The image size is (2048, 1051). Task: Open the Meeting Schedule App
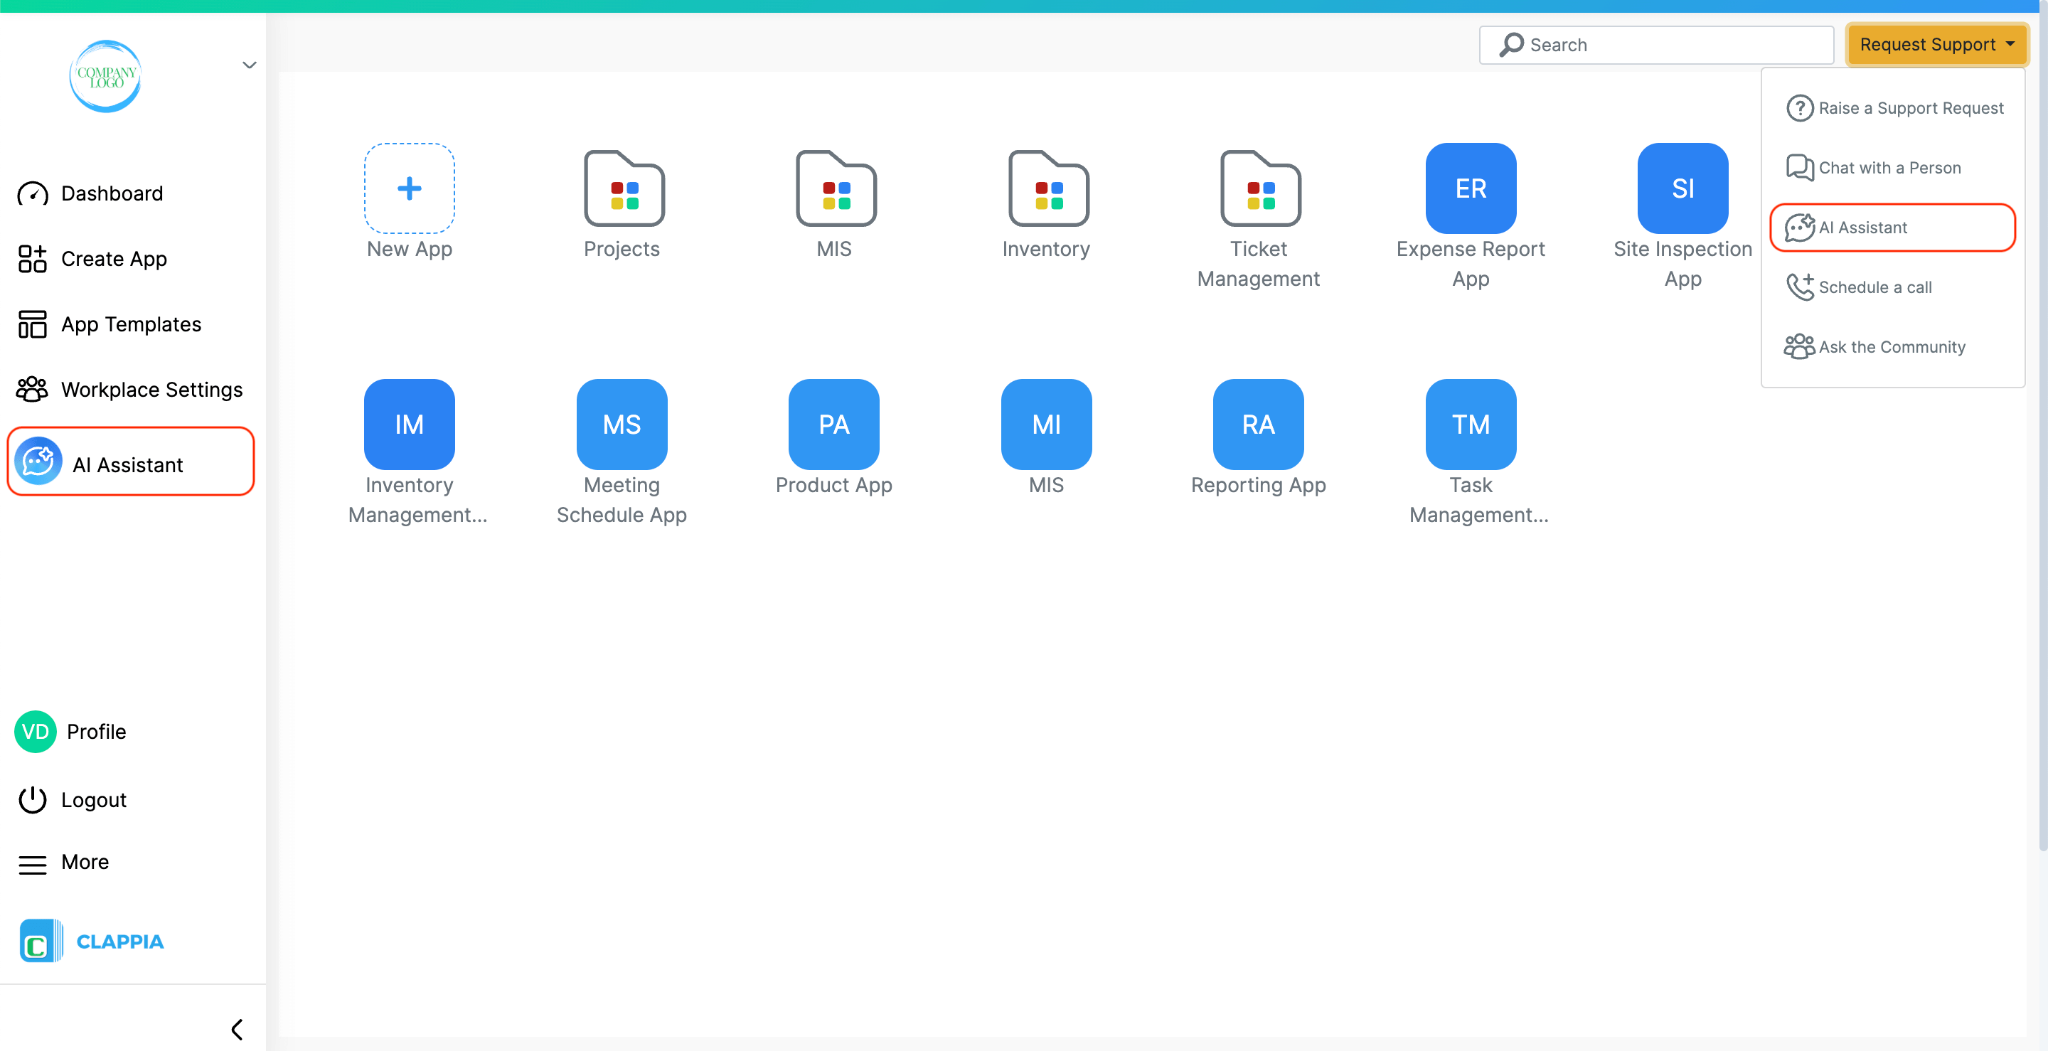620,424
